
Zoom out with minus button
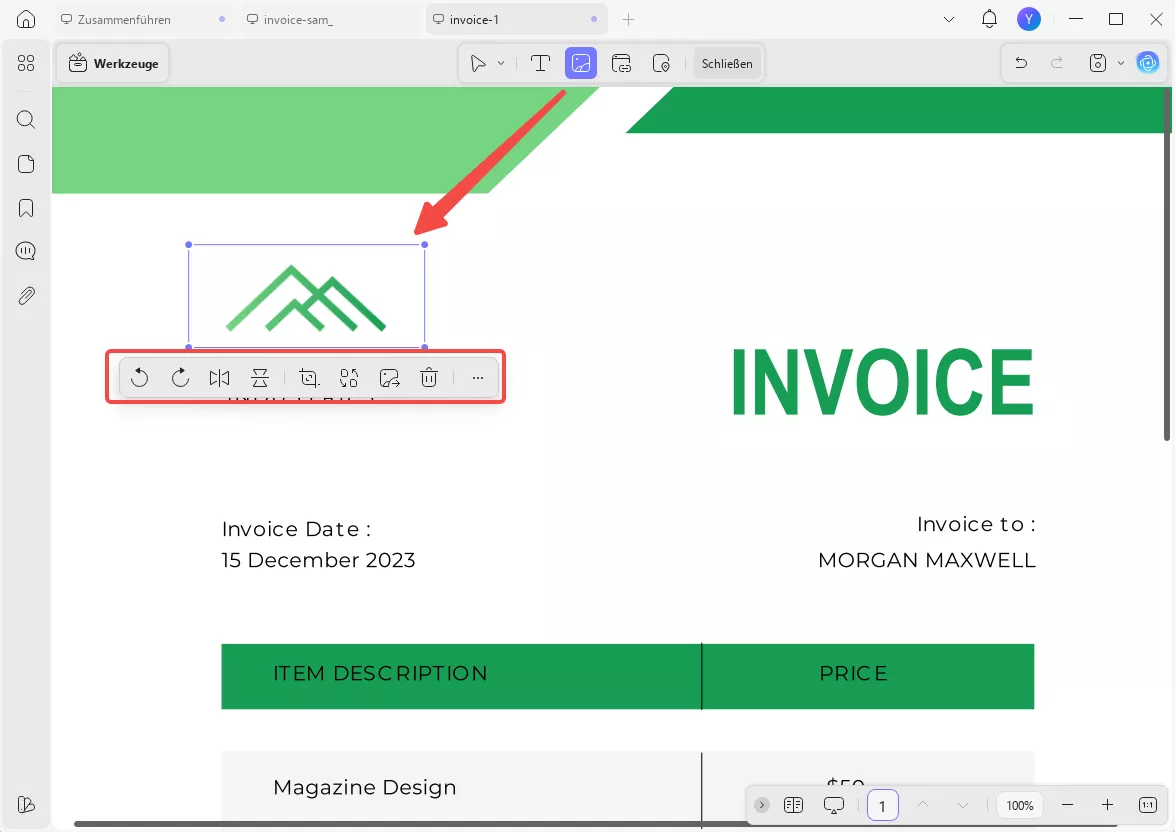1068,805
